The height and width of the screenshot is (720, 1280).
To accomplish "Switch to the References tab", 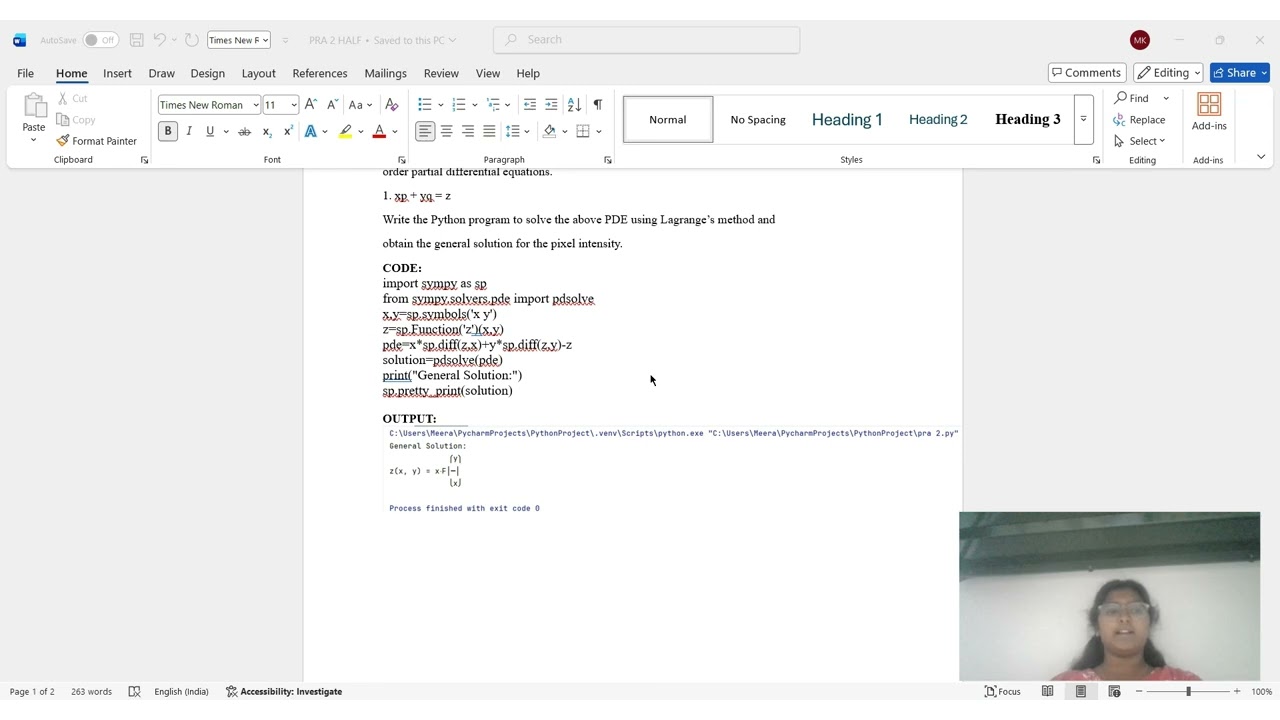I will (320, 73).
